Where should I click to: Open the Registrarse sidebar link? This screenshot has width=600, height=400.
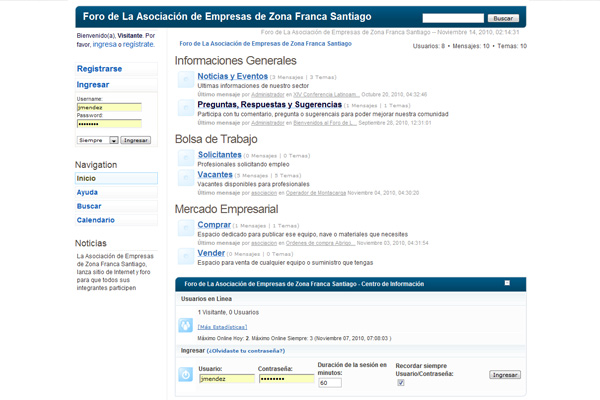(x=99, y=69)
